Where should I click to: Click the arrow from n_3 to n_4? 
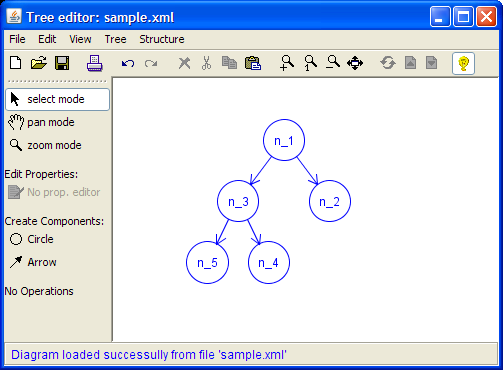pyautogui.click(x=254, y=232)
